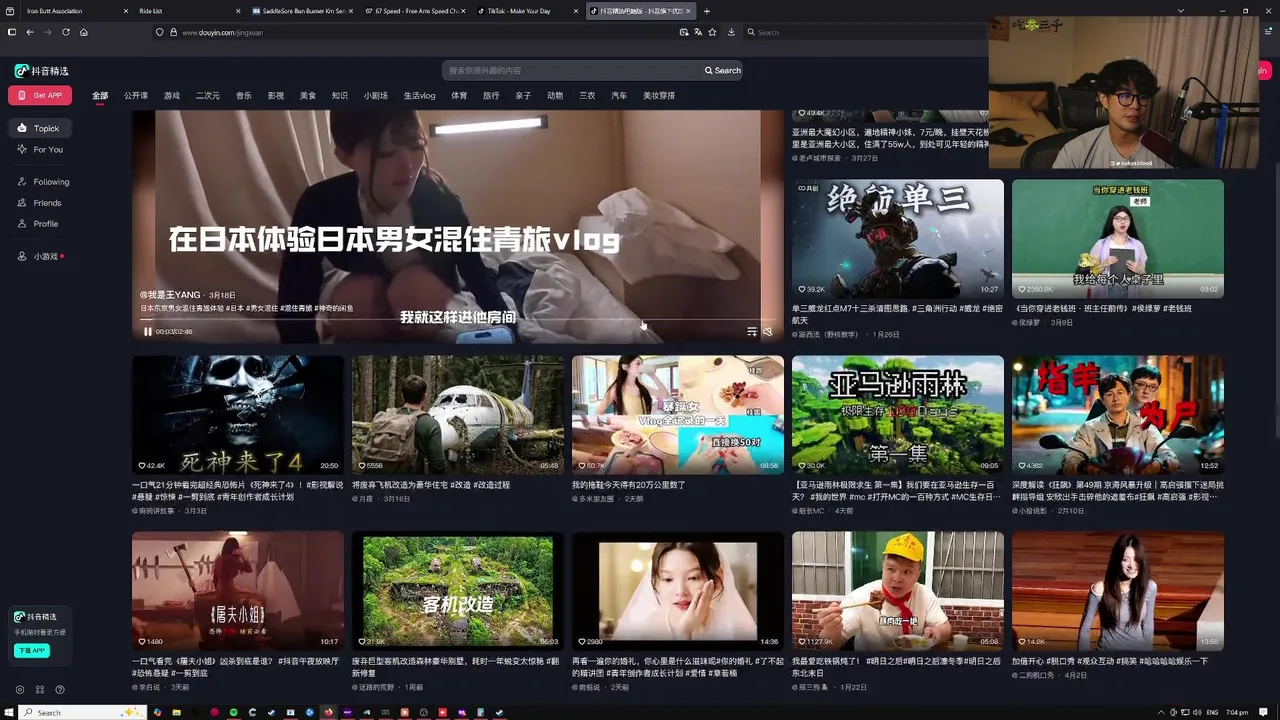Open title 《当你穿进老钱班·班主任前传》
1280x720 pixels.
click(1104, 309)
